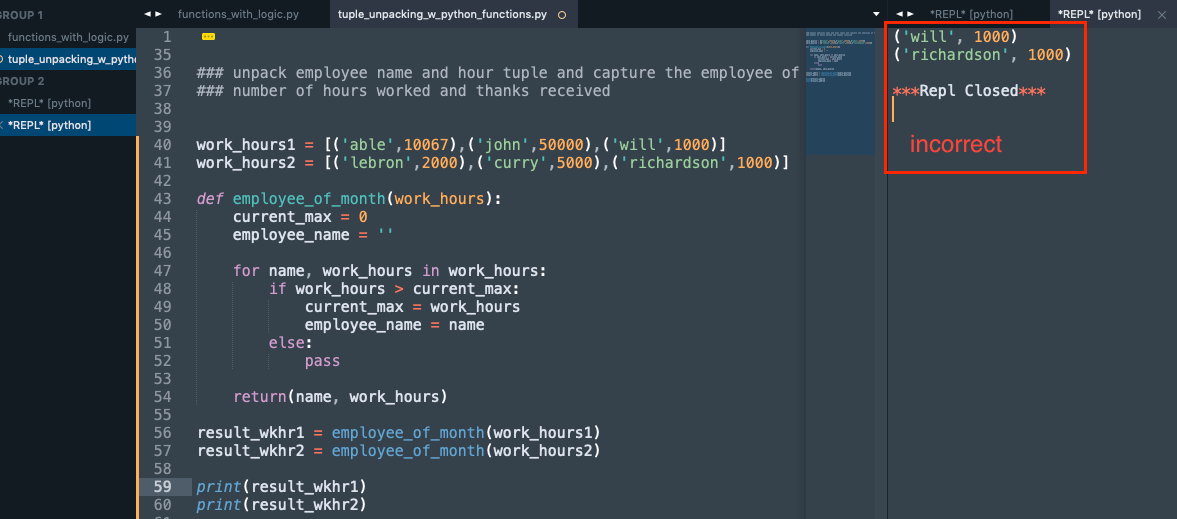Close the active *REPL* [python] tab
The image size is (1177, 519).
point(1162,14)
